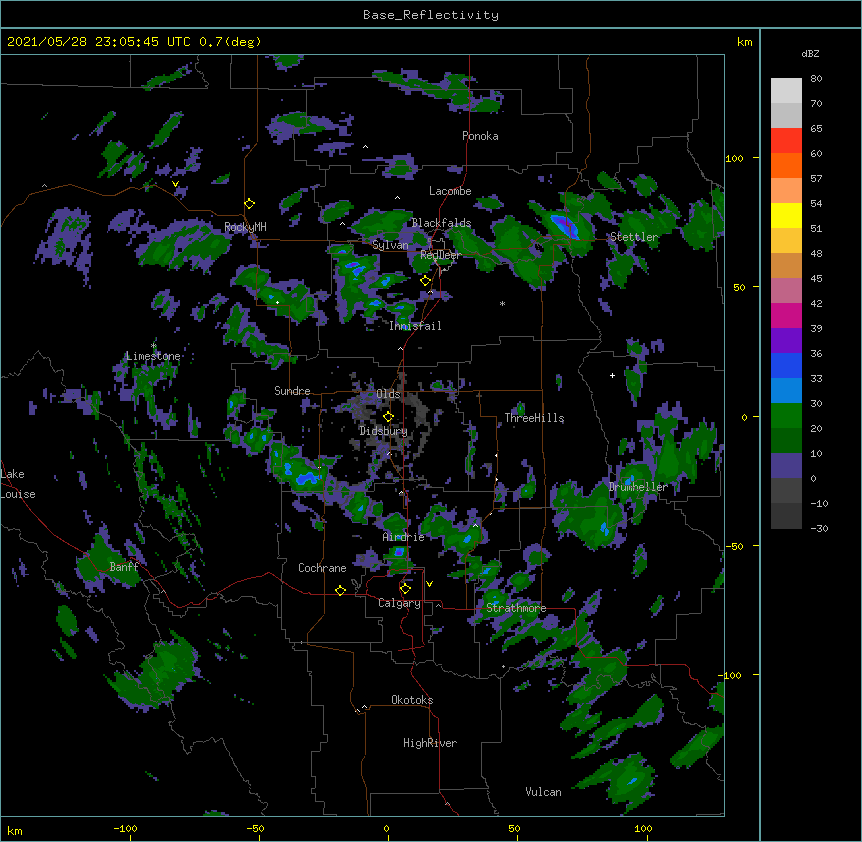Select the light gray 70-80 dBZ legend swatch

click(x=786, y=91)
